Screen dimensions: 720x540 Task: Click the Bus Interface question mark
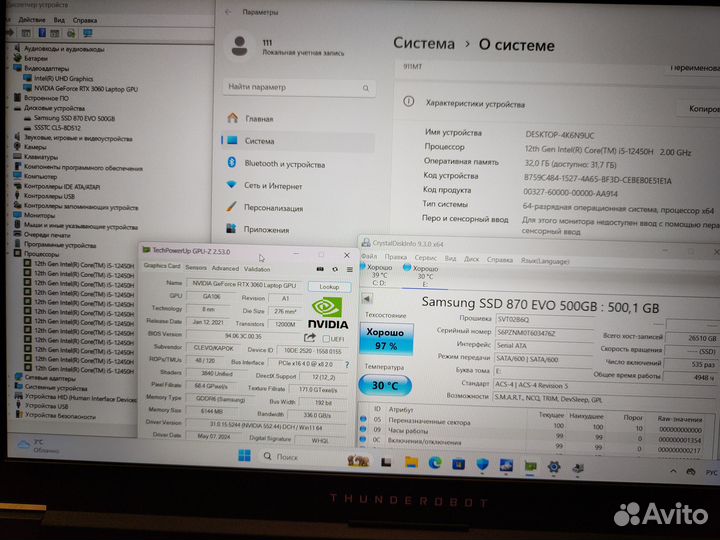(x=347, y=365)
